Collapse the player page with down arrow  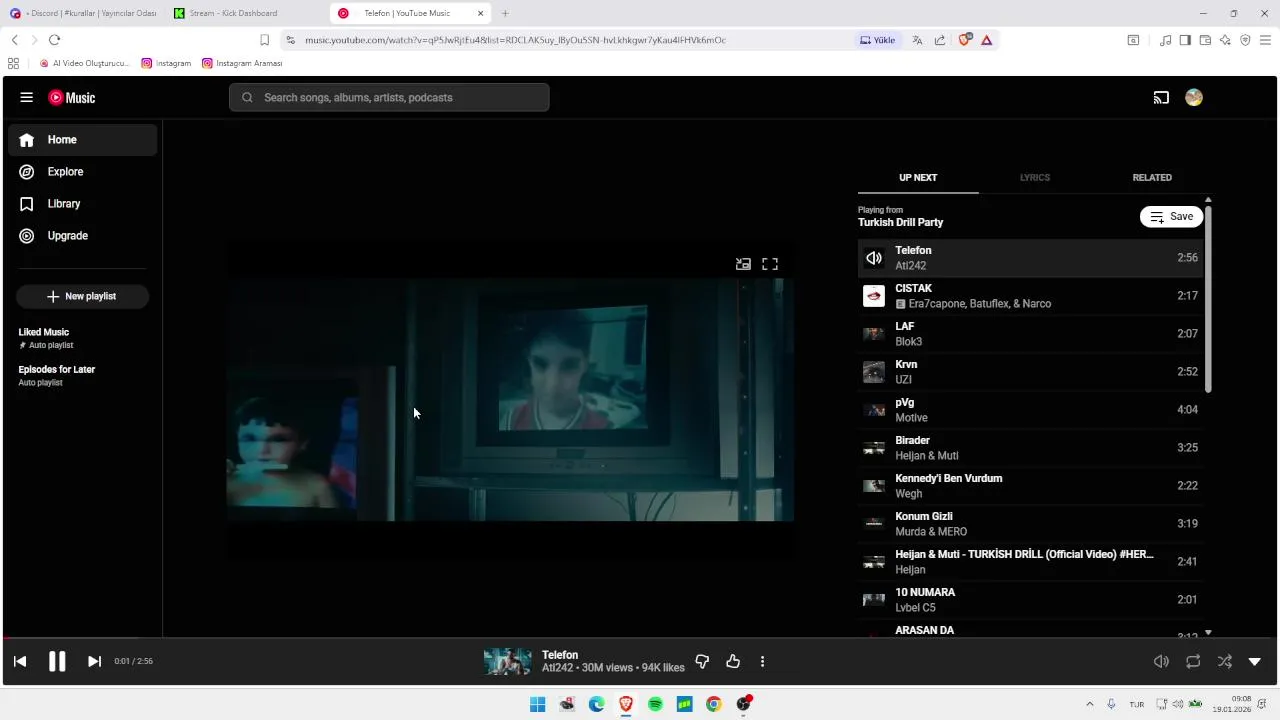coord(1255,661)
